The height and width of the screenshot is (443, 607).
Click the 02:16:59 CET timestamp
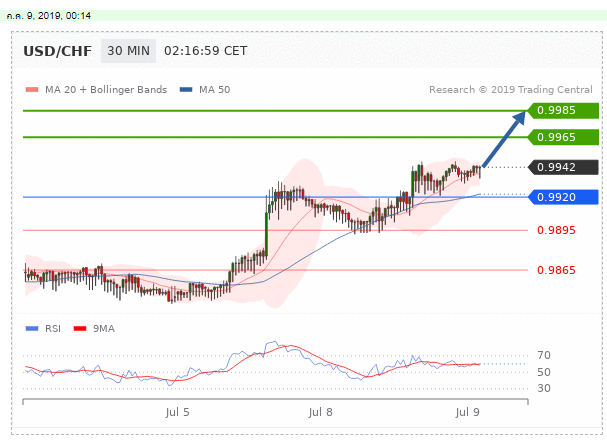point(206,51)
